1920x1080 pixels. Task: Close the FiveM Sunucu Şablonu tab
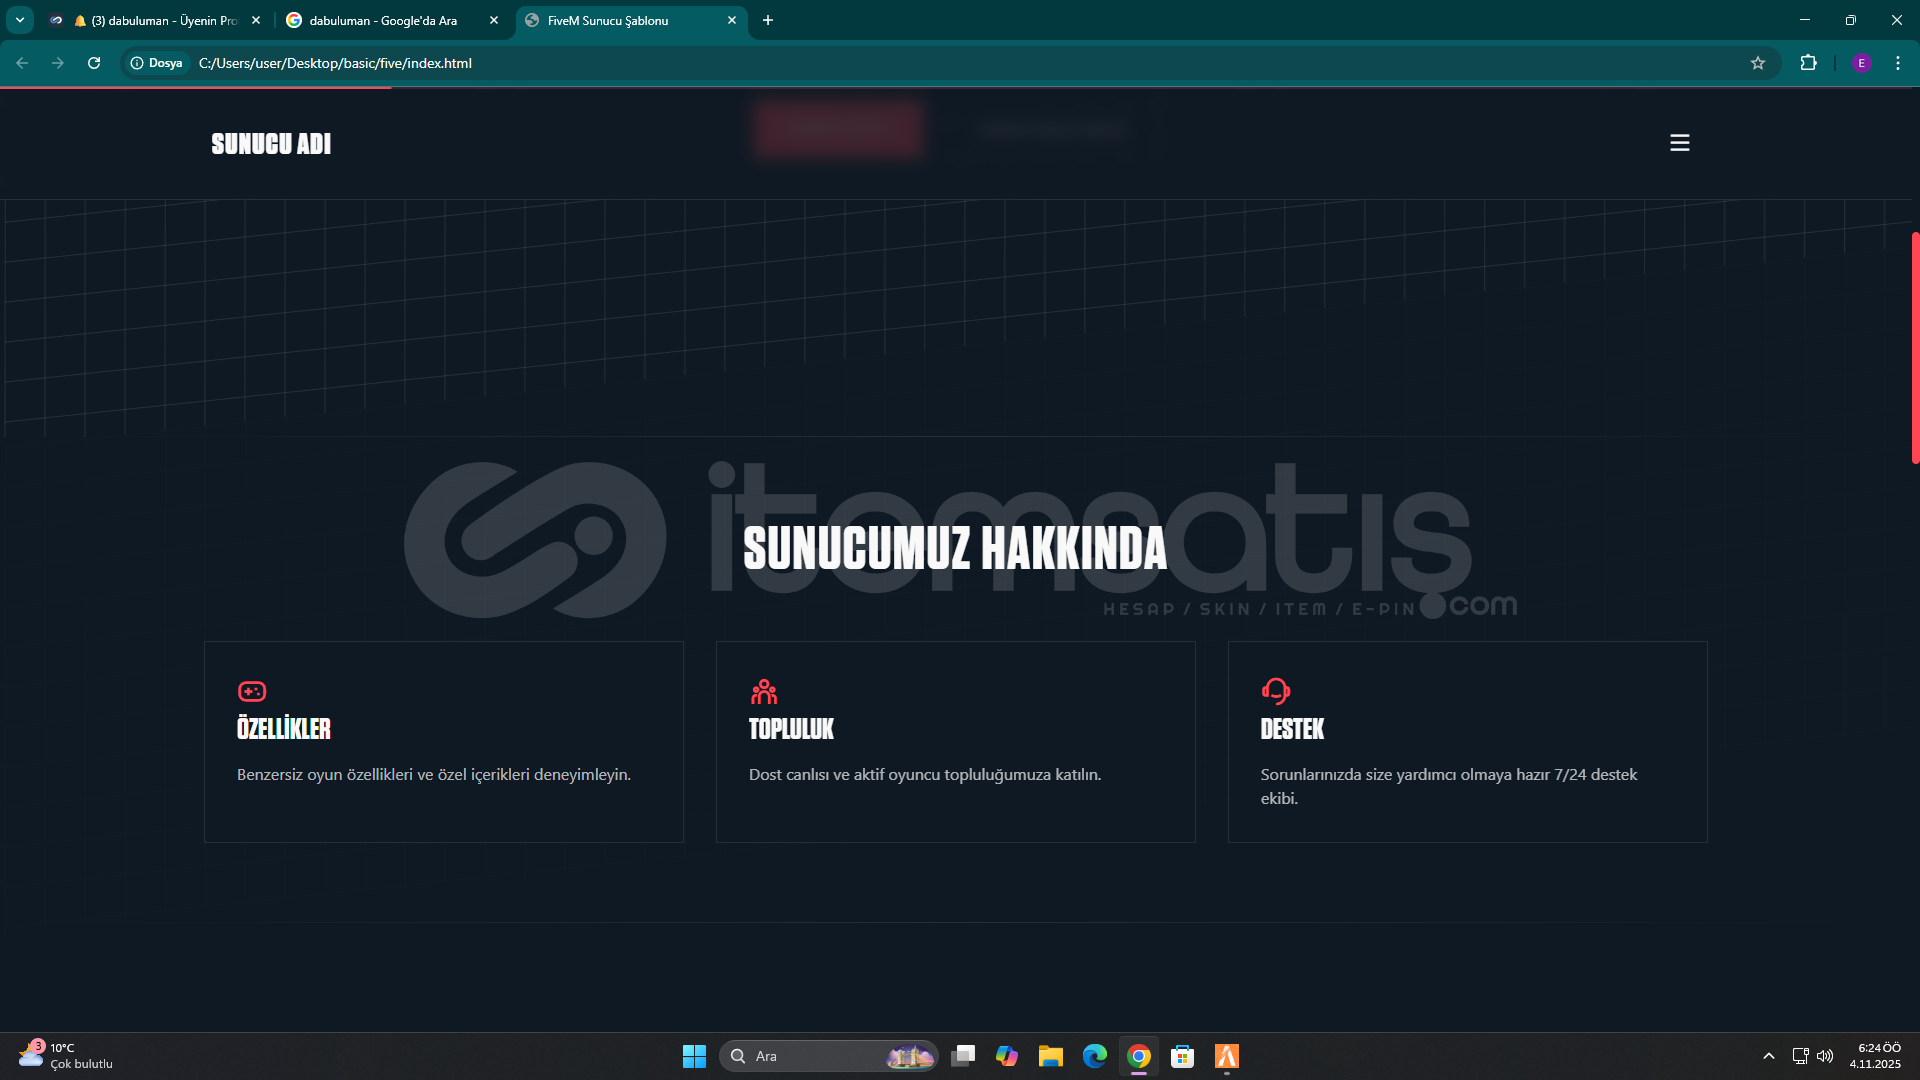point(732,20)
